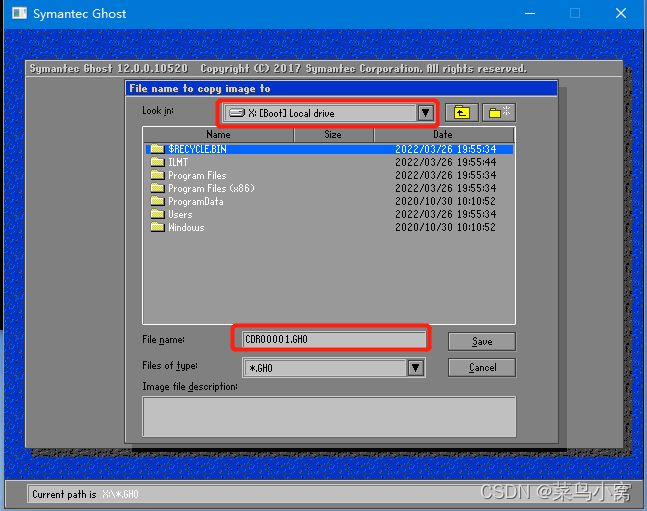Click the Image file description box
The height and width of the screenshot is (511, 647).
point(329,416)
